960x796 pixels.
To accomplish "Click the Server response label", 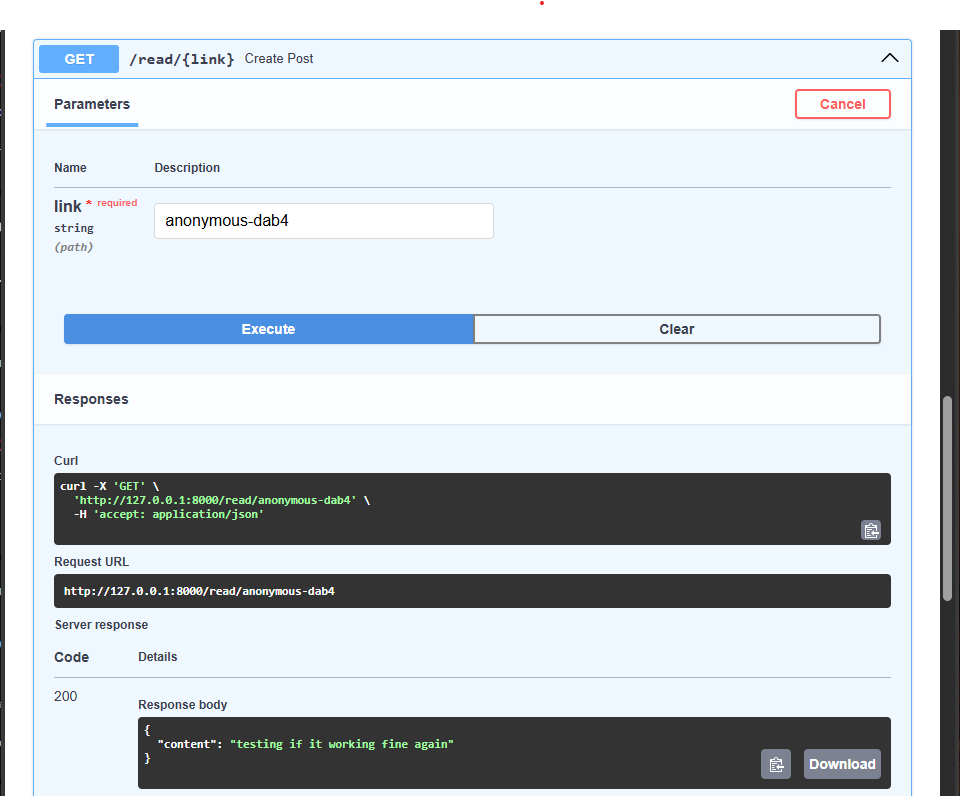I will point(101,625).
